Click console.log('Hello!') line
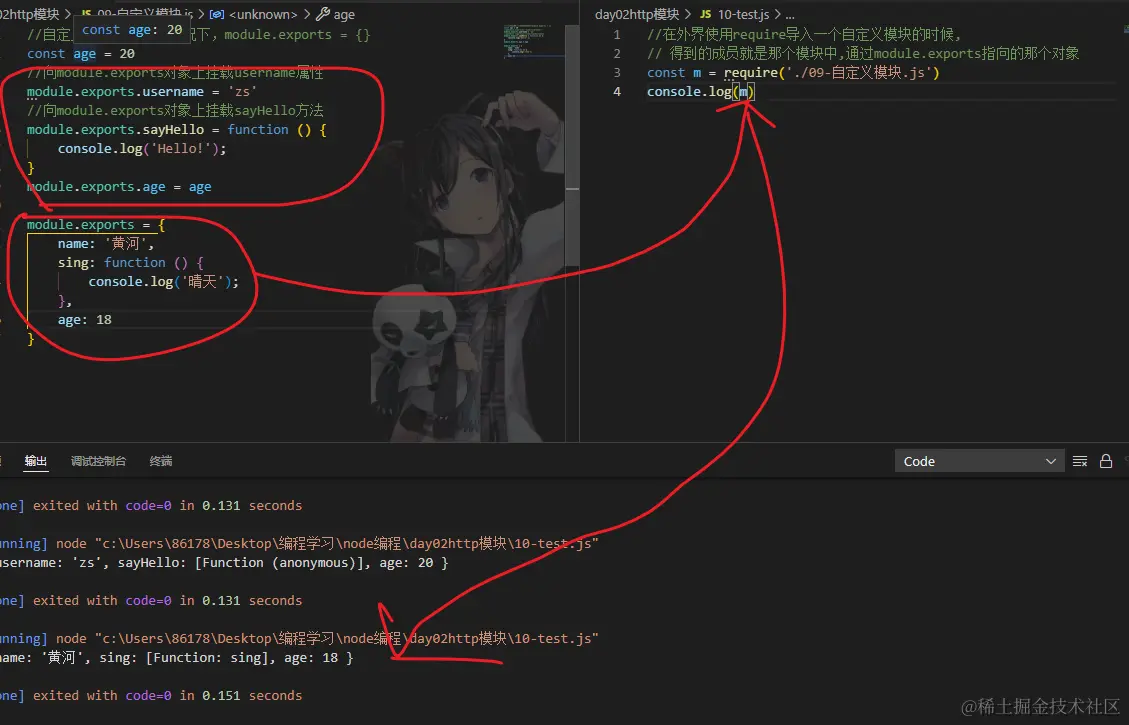This screenshot has height=725, width=1129. tap(142, 148)
